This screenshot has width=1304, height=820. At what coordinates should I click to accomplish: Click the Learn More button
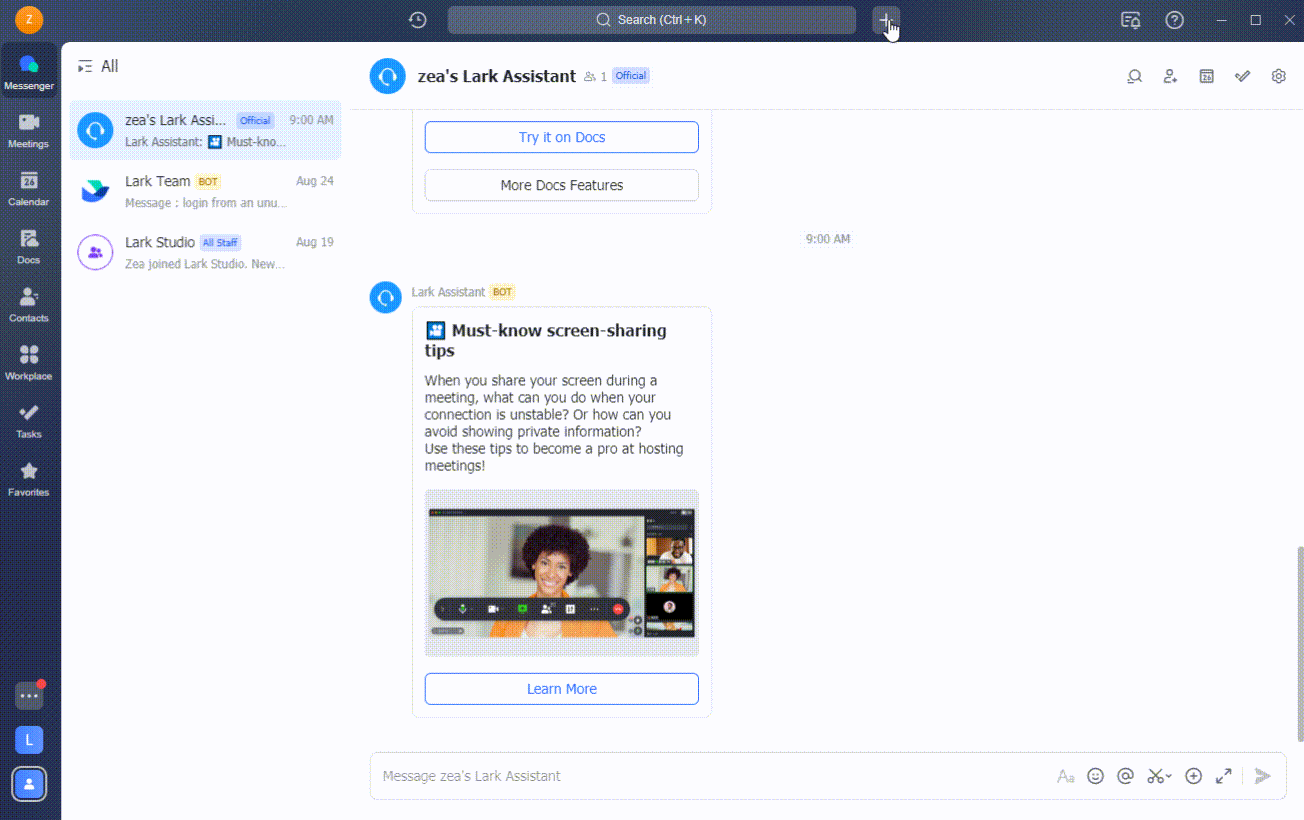[x=561, y=689]
